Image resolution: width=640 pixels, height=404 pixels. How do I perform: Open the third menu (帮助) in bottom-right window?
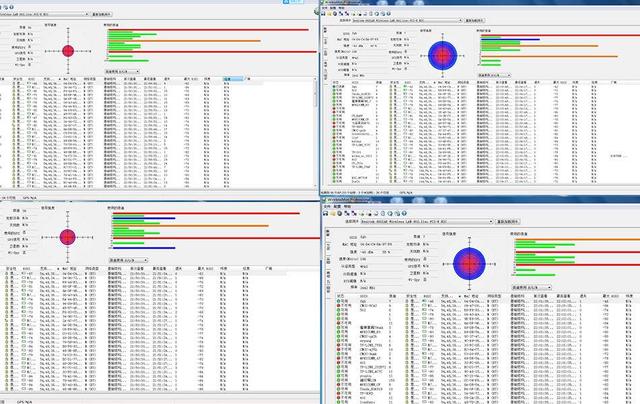[x=347, y=207]
